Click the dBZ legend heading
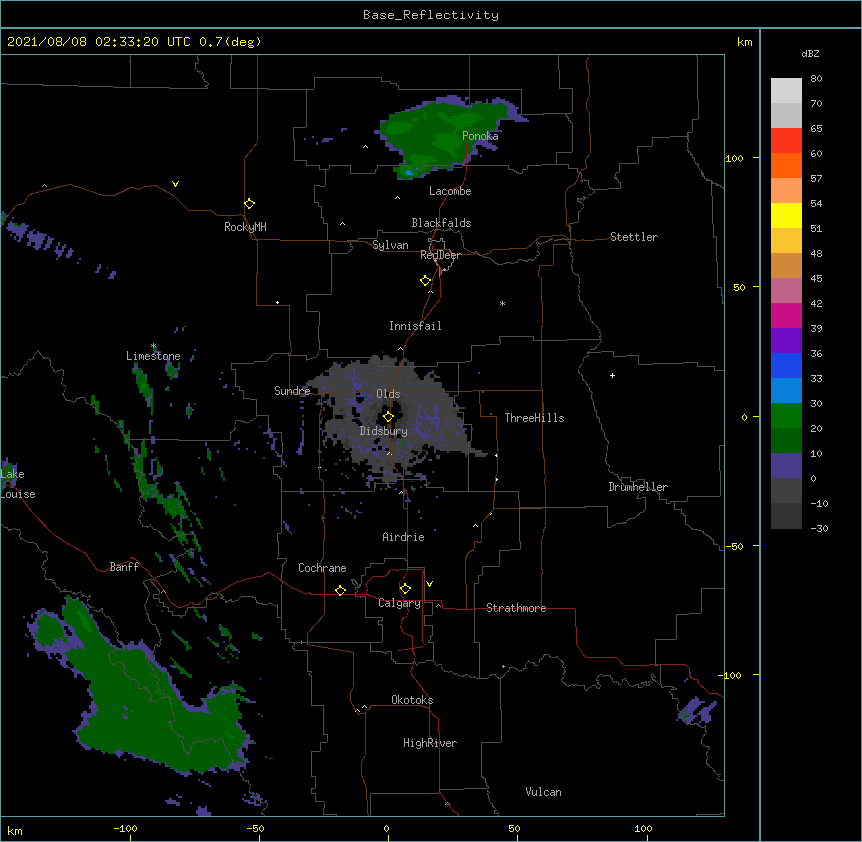This screenshot has height=842, width=862. [810, 53]
